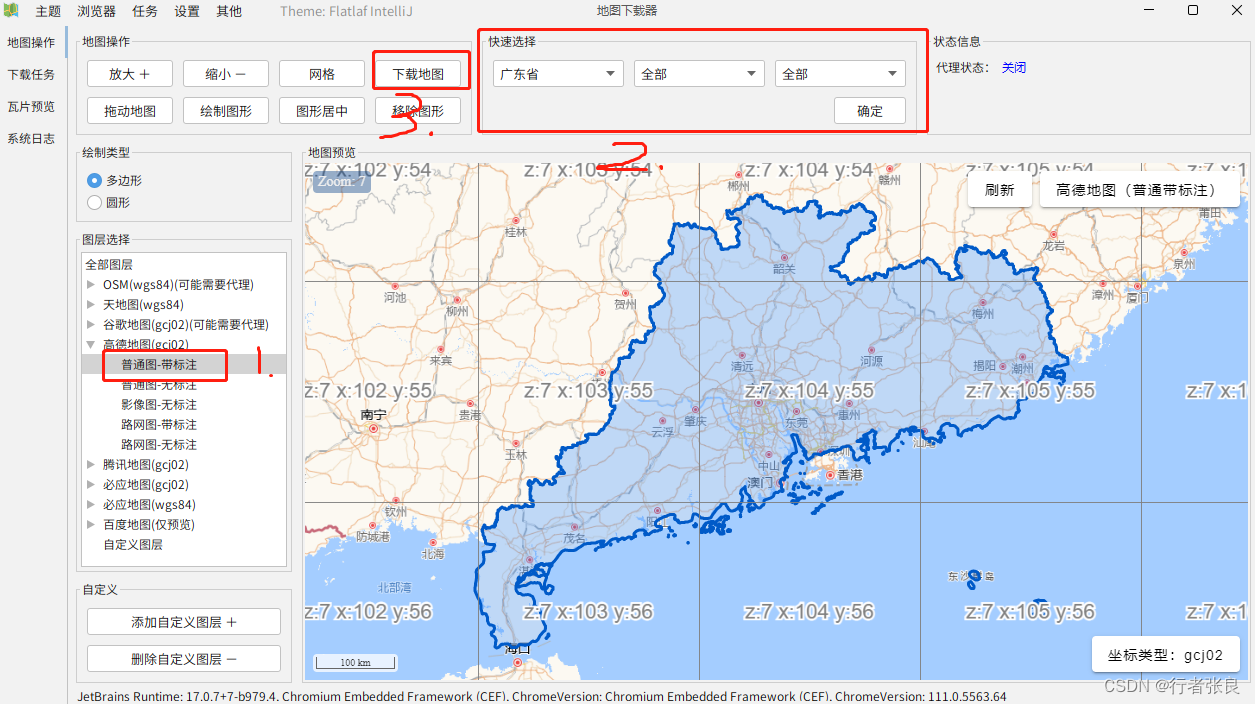Collapse the 高德地图(gcj02) tree node
The image size is (1255, 704).
92,345
